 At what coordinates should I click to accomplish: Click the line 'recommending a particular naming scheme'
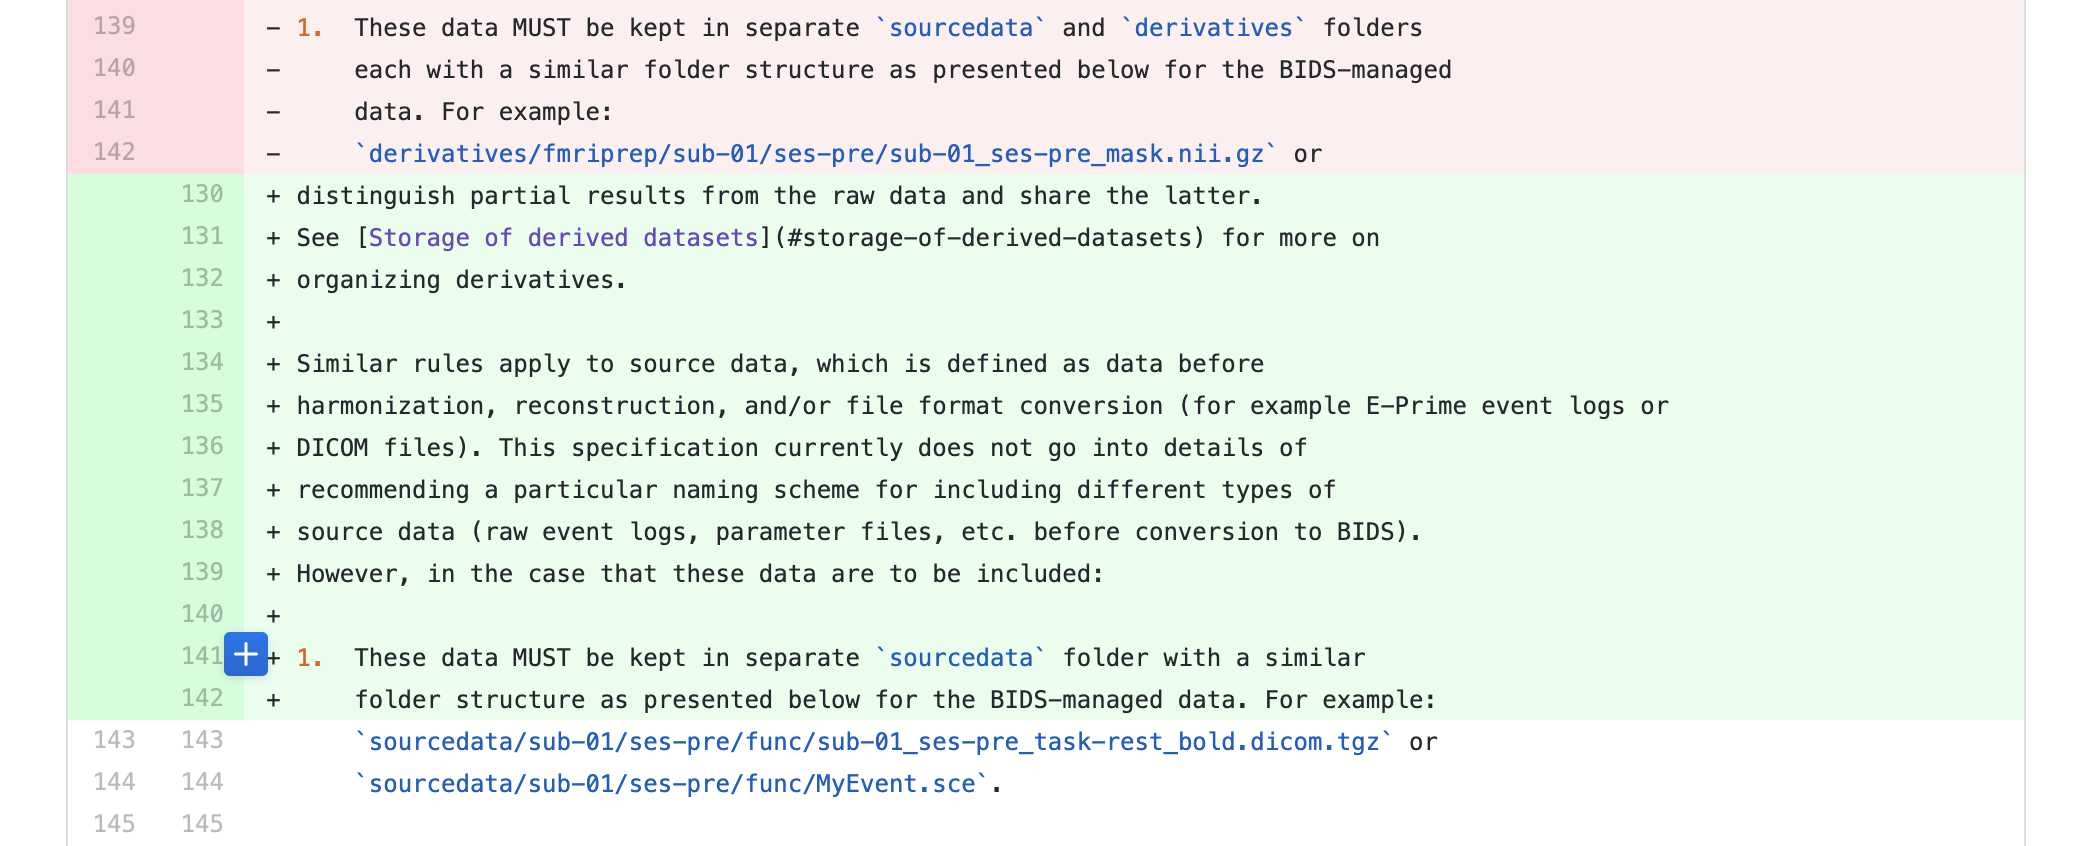[816, 490]
